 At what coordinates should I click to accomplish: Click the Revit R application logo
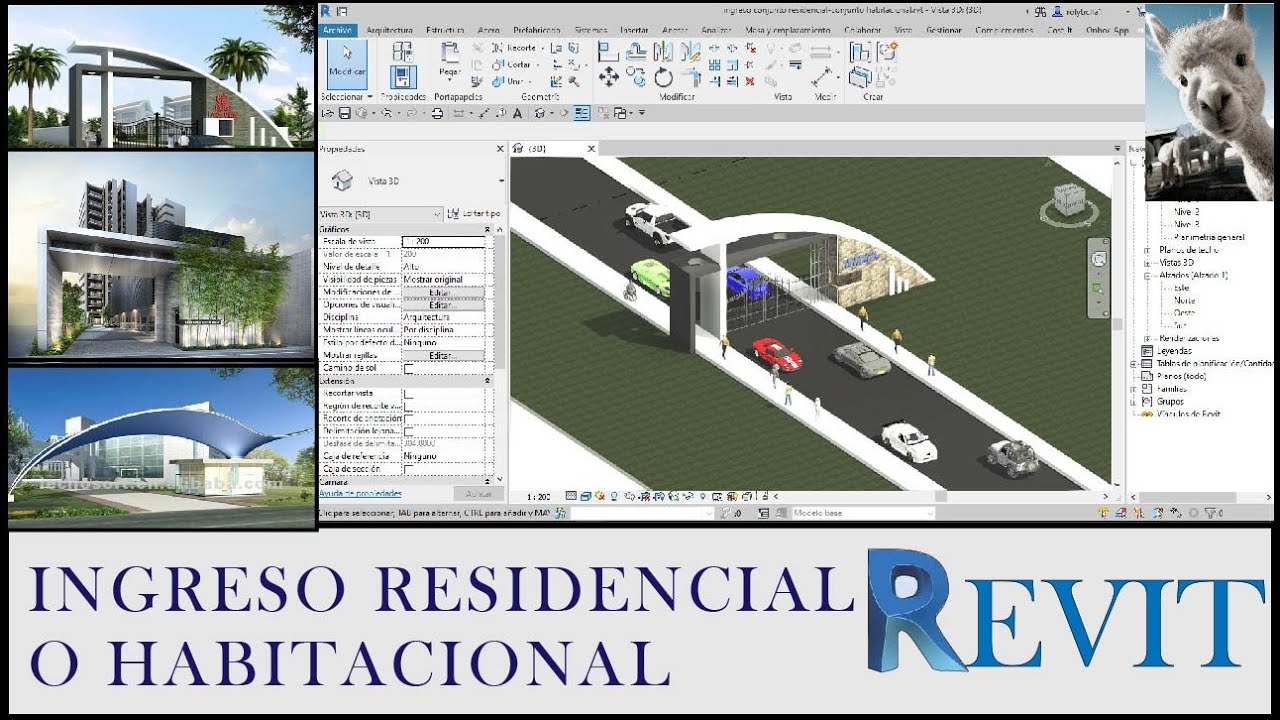325,11
